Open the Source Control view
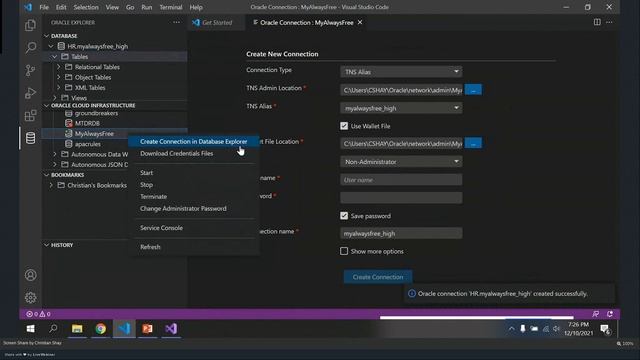Image resolution: width=640 pixels, height=360 pixels. pyautogui.click(x=30, y=71)
